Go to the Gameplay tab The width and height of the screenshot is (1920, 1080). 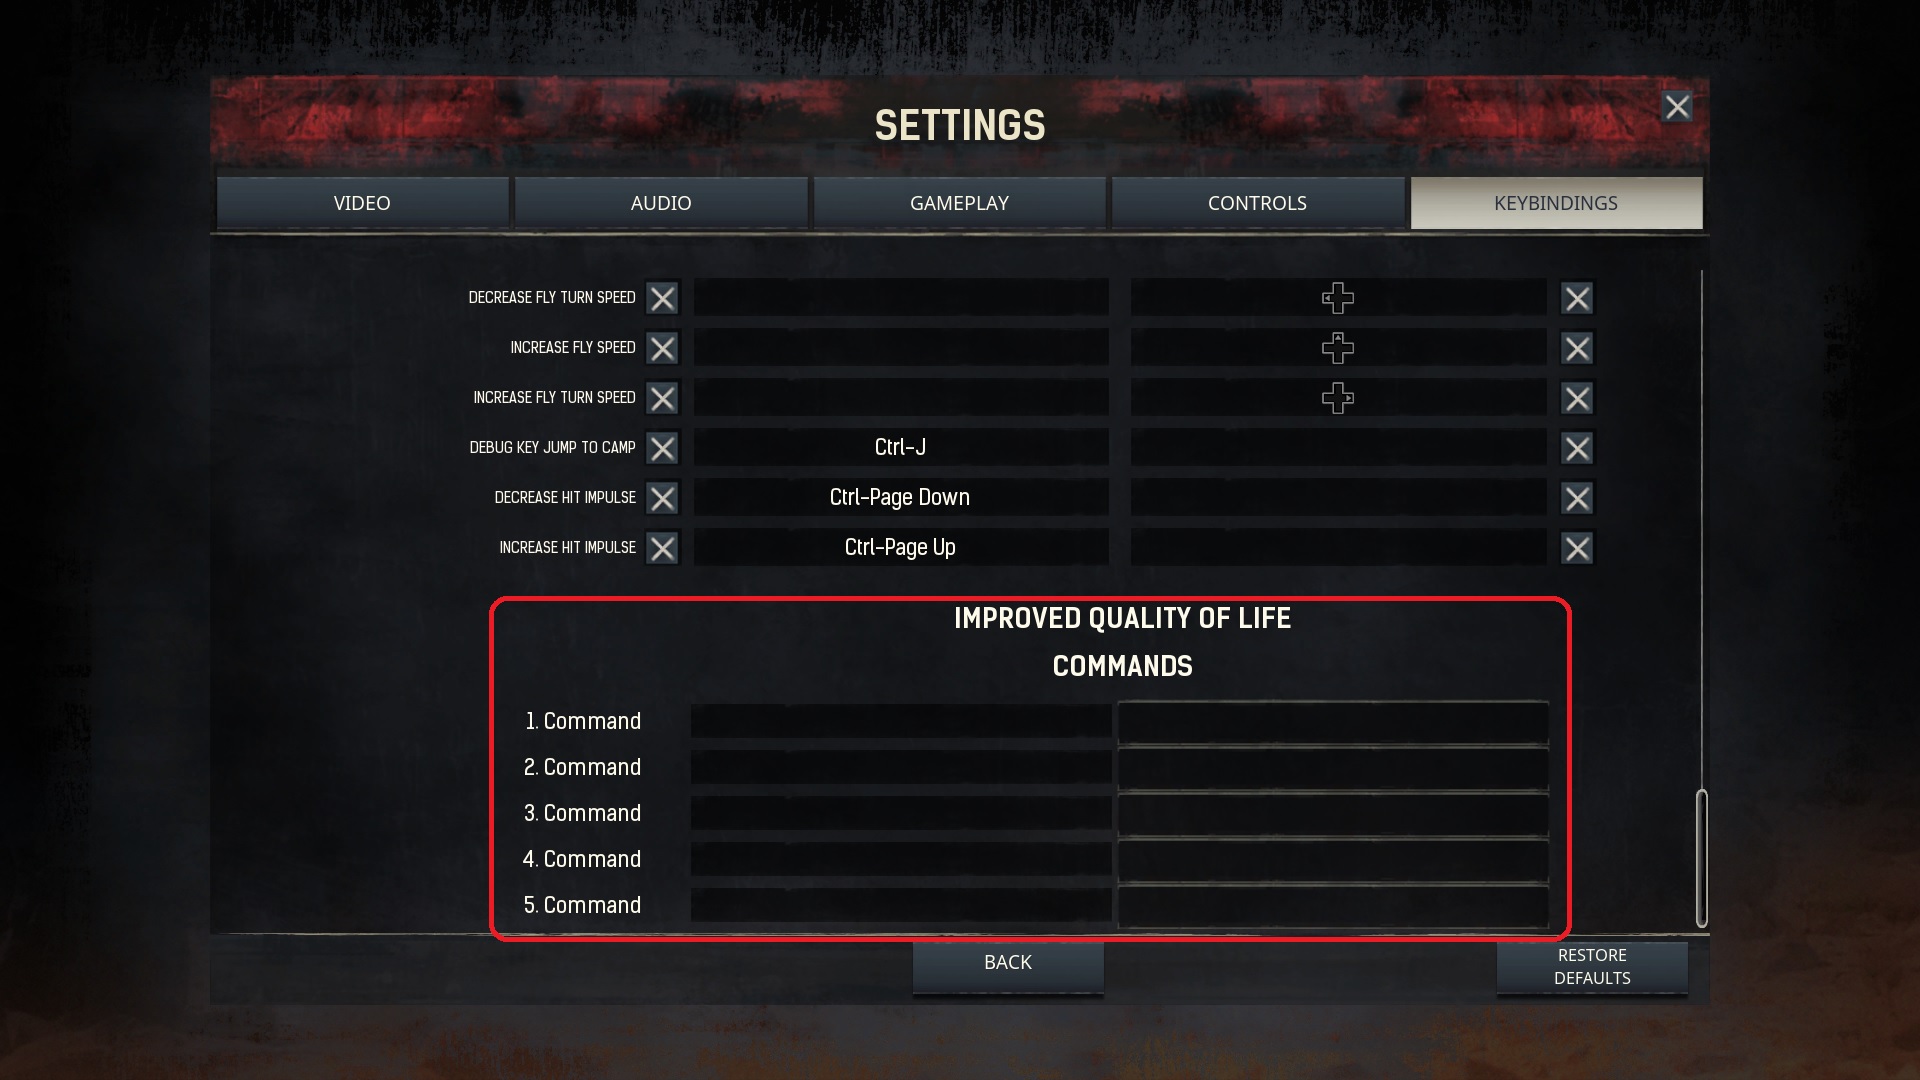click(959, 203)
